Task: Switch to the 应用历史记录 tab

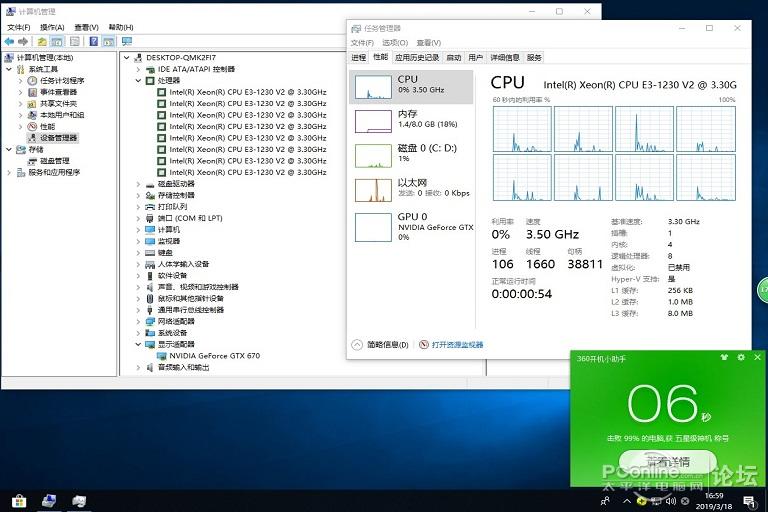Action: pyautogui.click(x=417, y=57)
